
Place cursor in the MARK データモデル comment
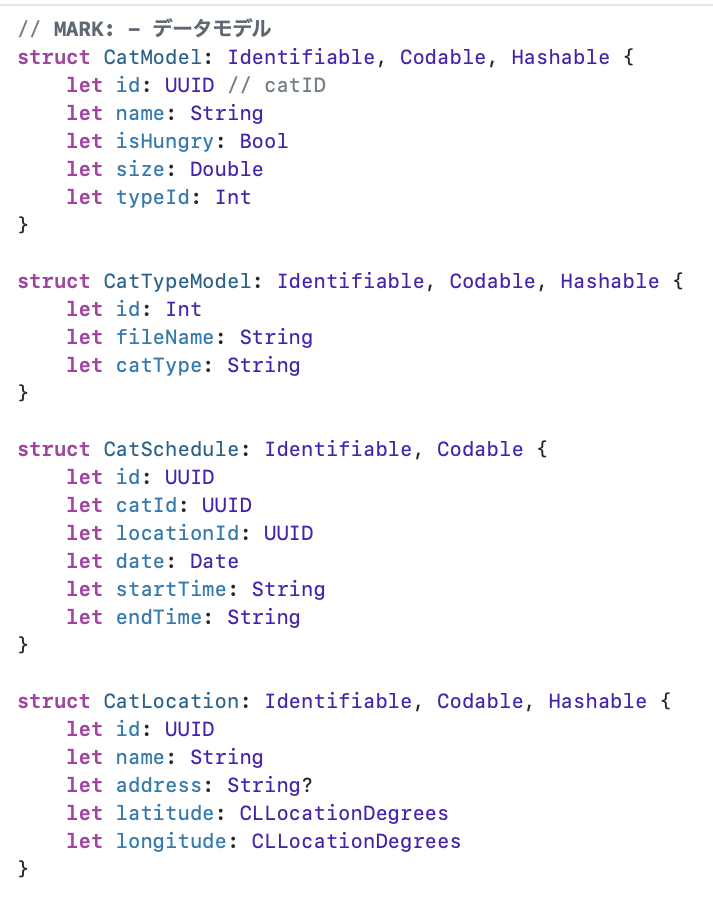[144, 29]
